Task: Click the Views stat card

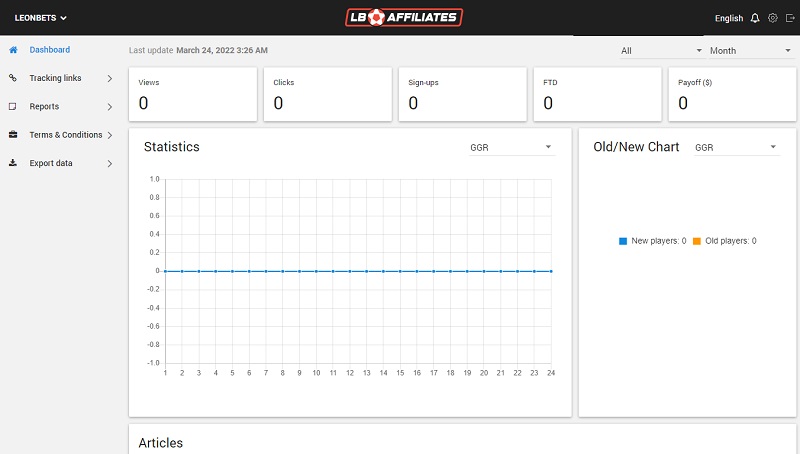Action: 193,94
